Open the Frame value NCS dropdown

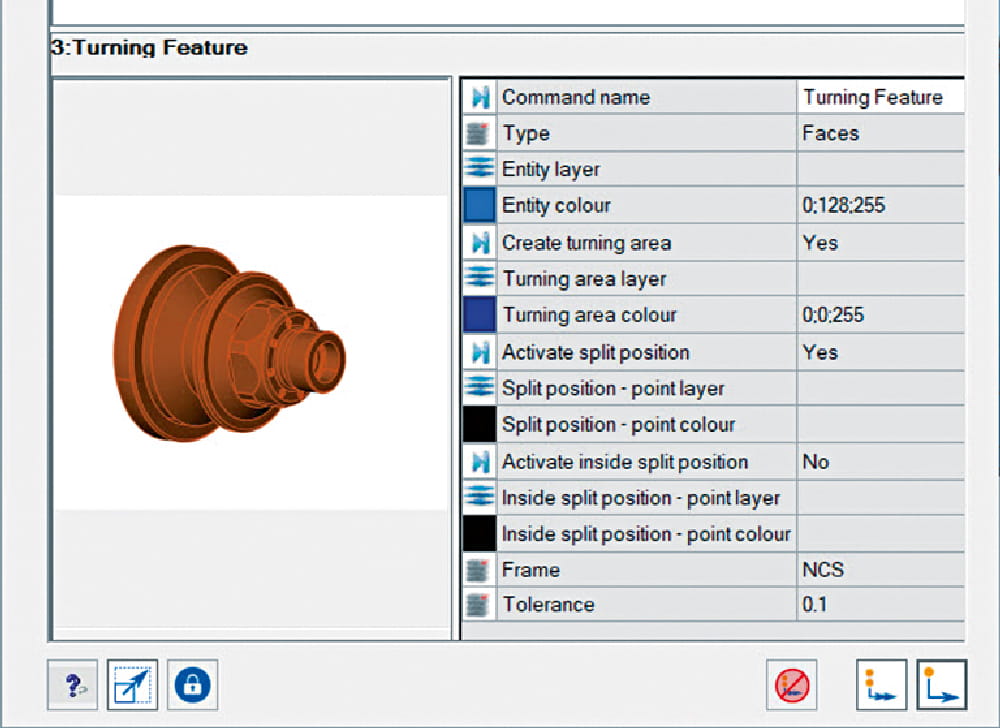(881, 570)
